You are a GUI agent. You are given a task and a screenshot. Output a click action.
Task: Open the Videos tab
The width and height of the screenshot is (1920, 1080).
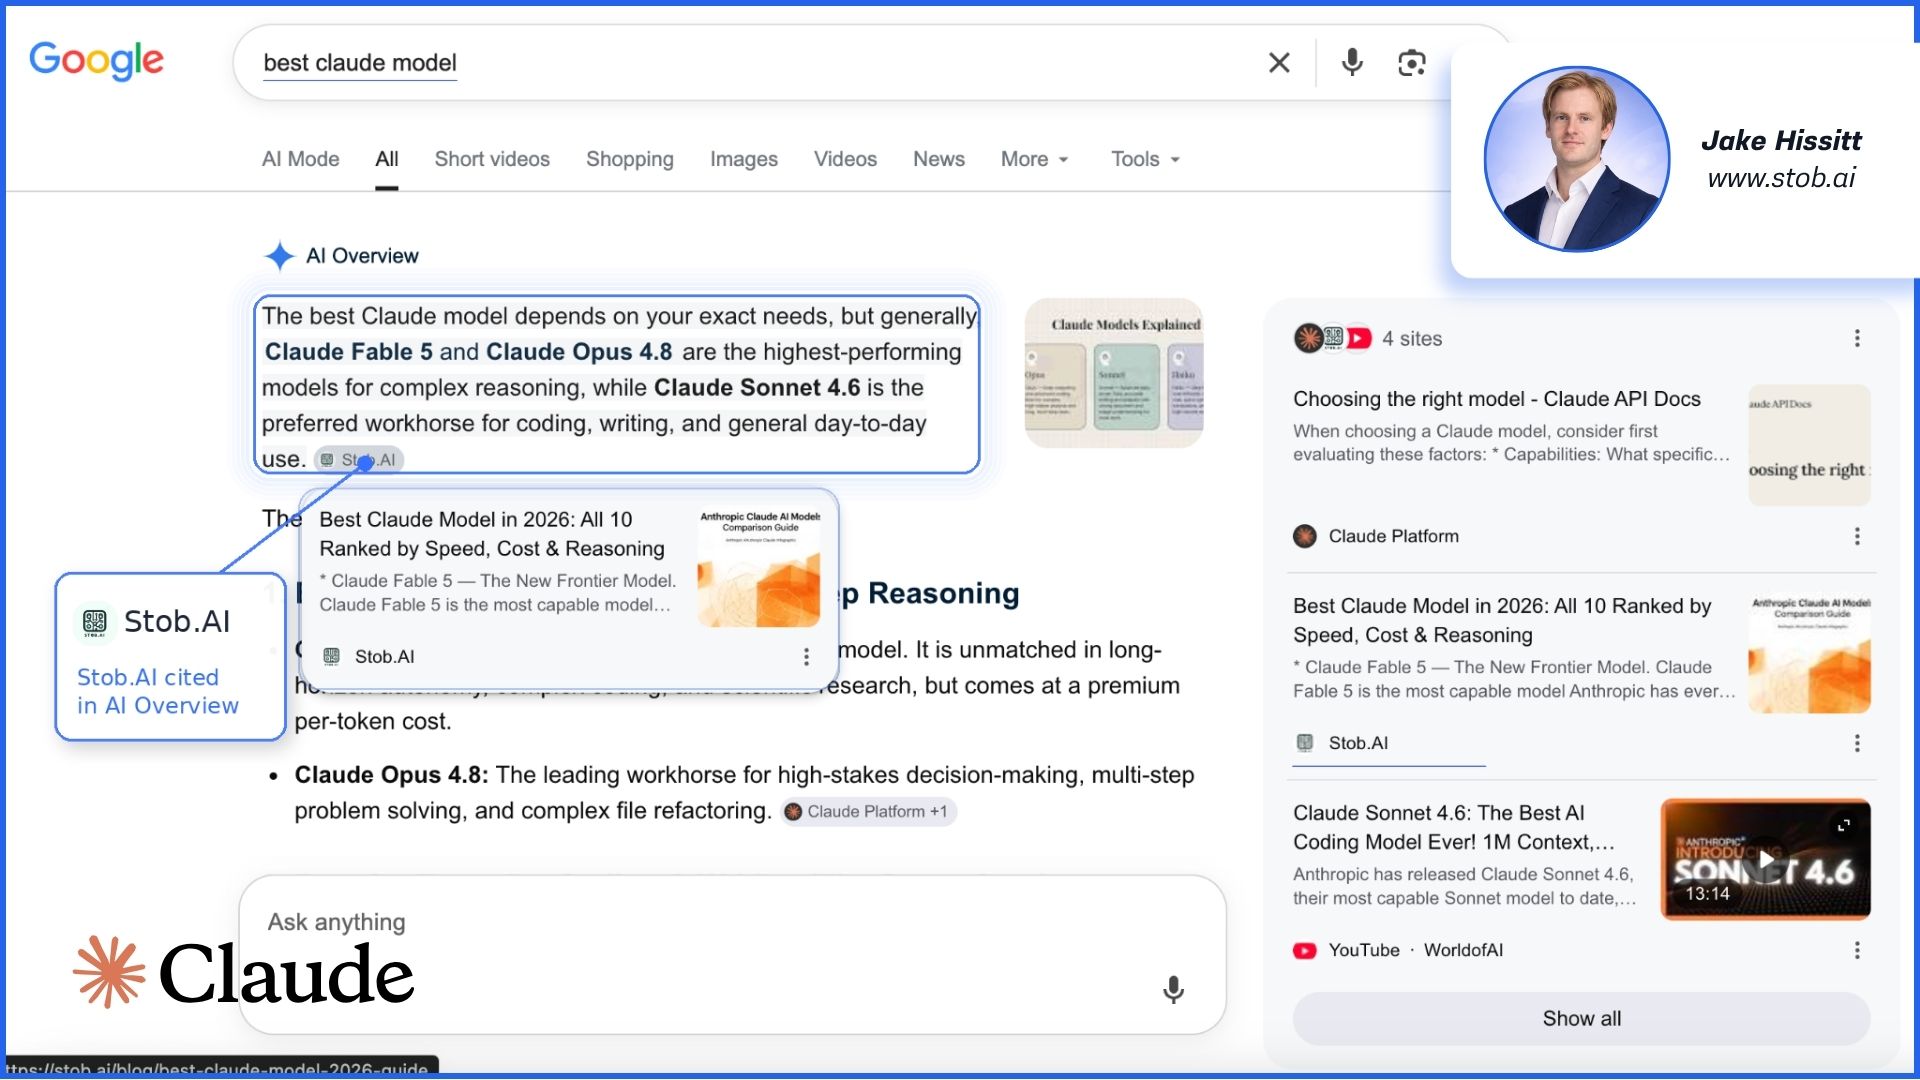(x=845, y=159)
